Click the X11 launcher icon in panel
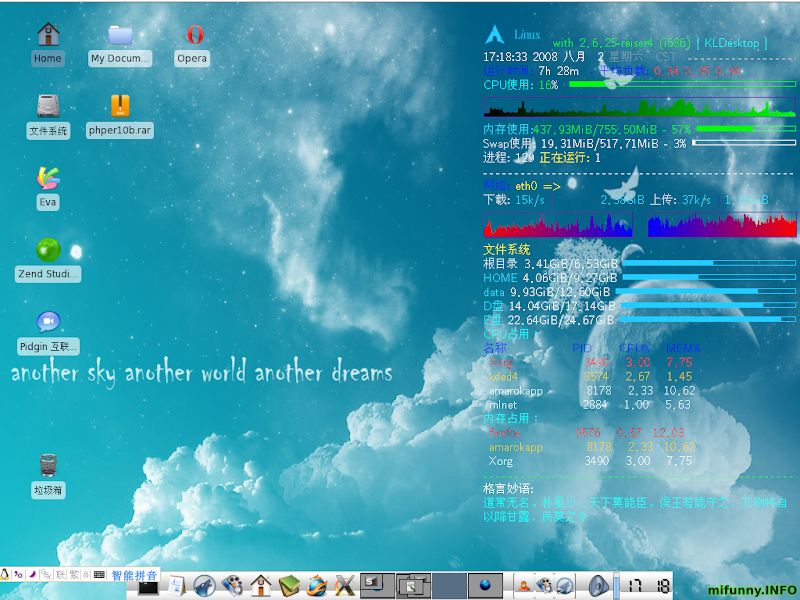This screenshot has width=800, height=600. tap(345, 586)
